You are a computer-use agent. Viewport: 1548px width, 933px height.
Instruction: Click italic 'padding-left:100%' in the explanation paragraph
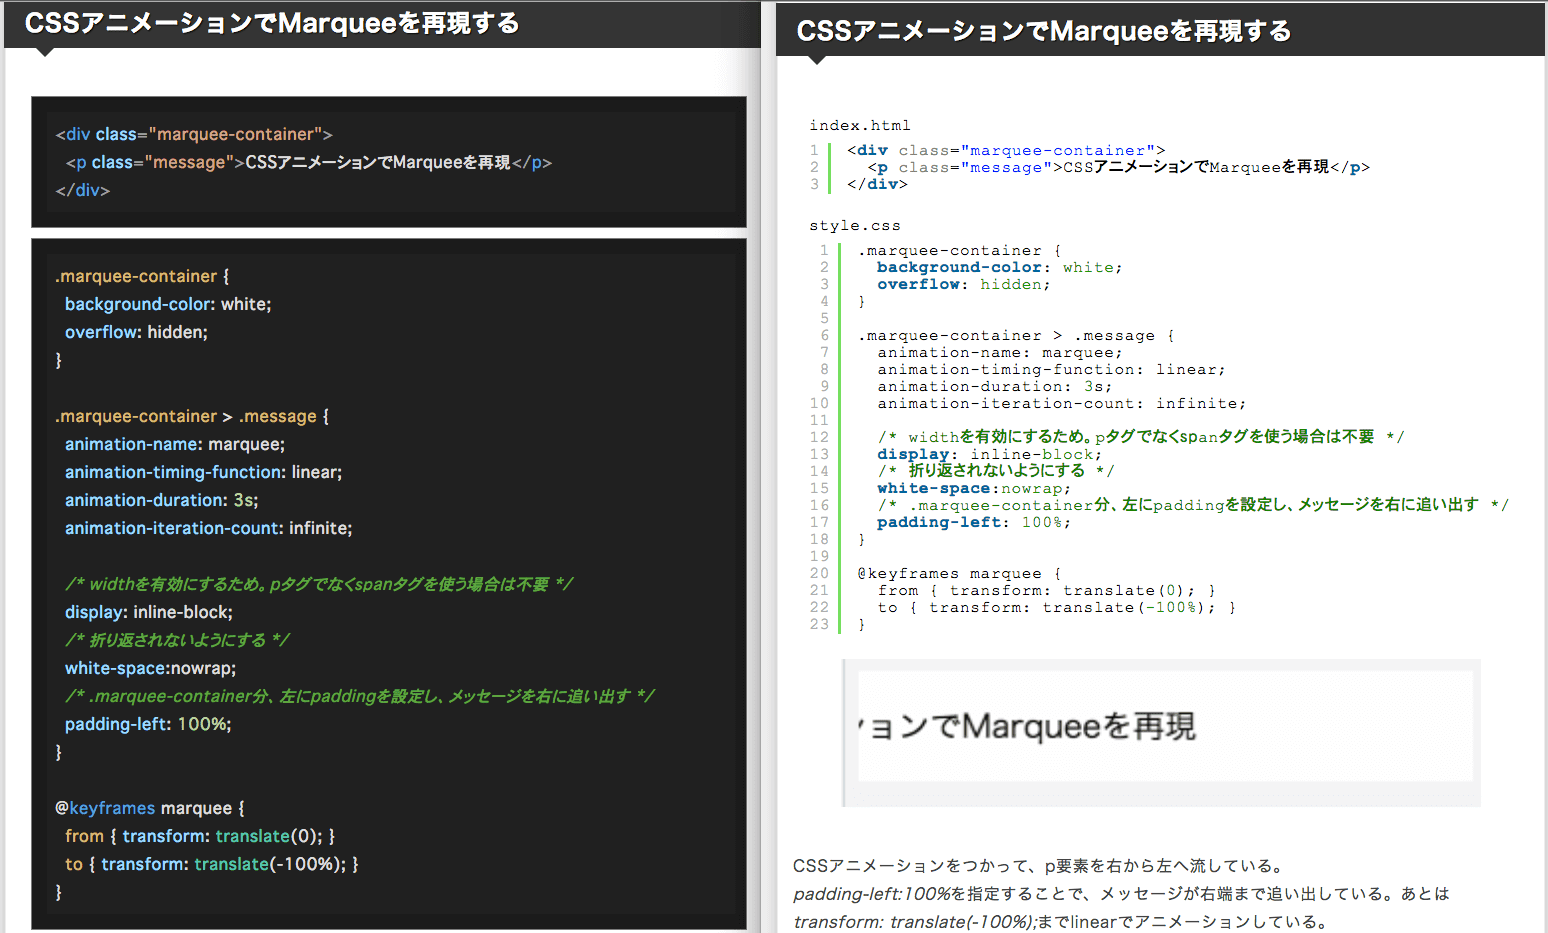pyautogui.click(x=872, y=894)
